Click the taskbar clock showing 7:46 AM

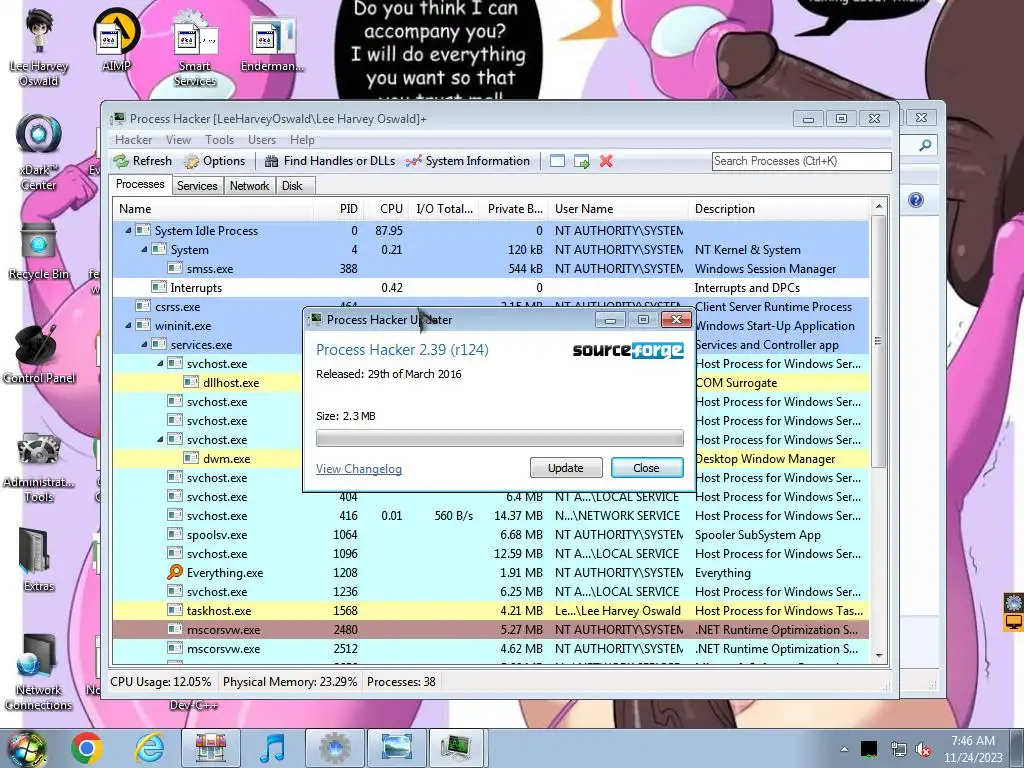pyautogui.click(x=972, y=749)
